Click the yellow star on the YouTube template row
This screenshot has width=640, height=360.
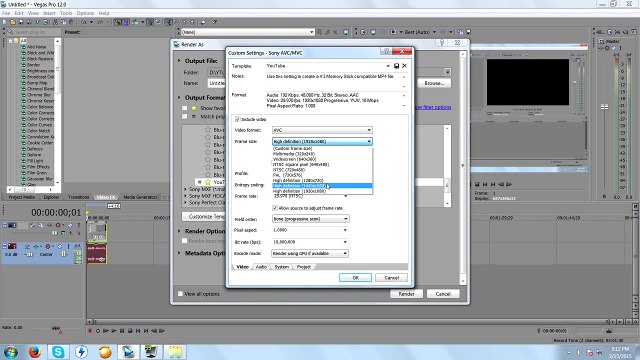coord(208,182)
